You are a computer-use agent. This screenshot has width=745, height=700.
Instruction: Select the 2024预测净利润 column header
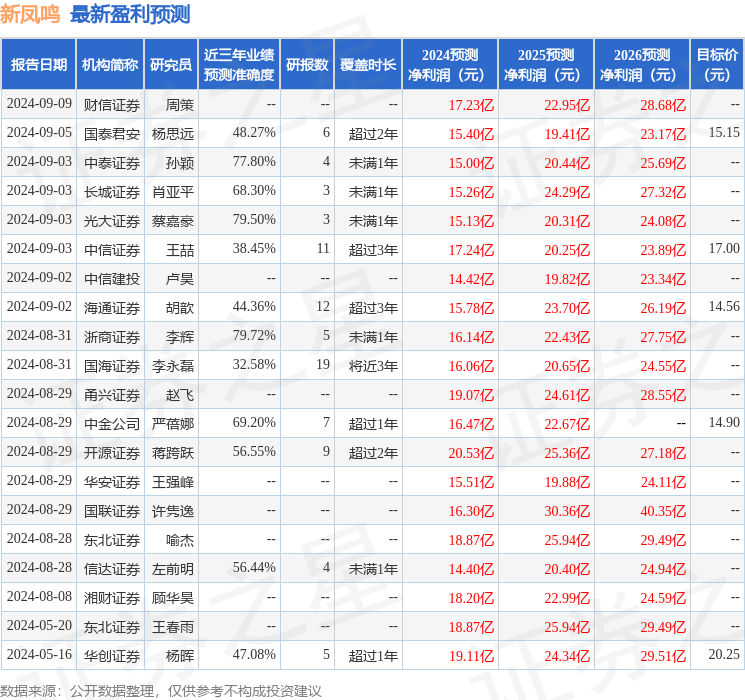click(x=450, y=65)
